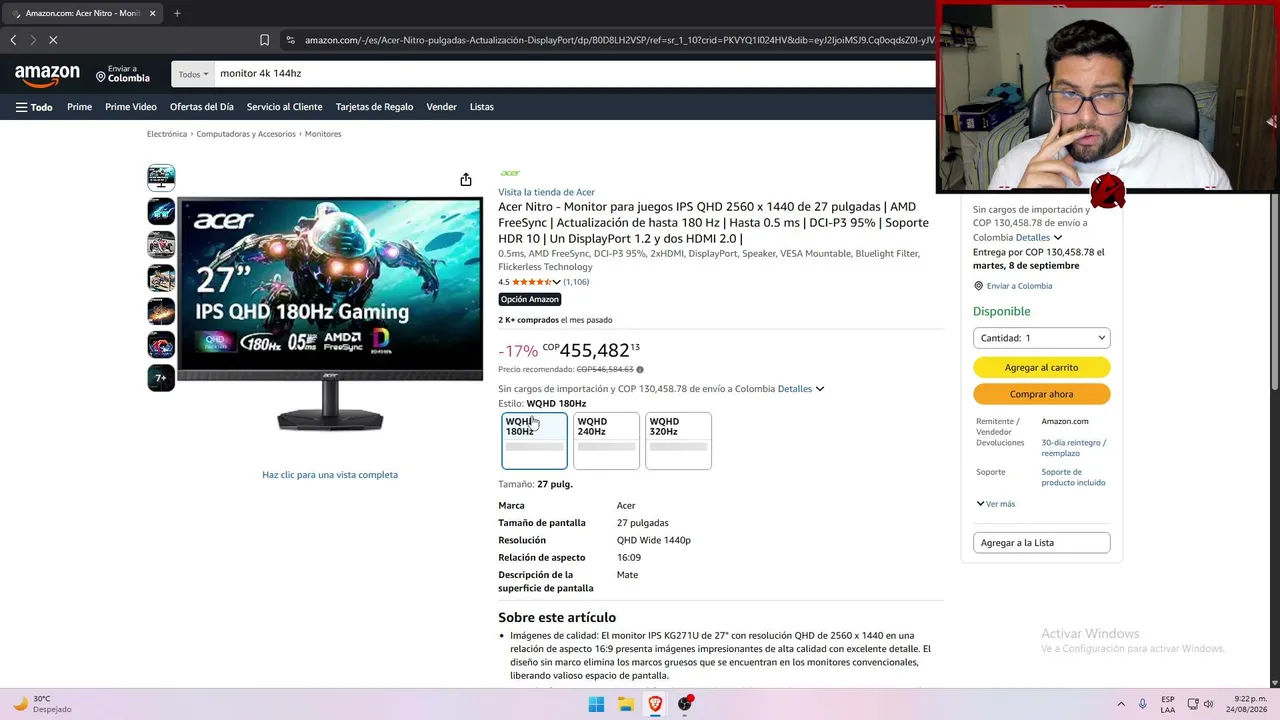The height and width of the screenshot is (720, 1280).
Task: Expand Ver más seller details
Action: point(996,504)
